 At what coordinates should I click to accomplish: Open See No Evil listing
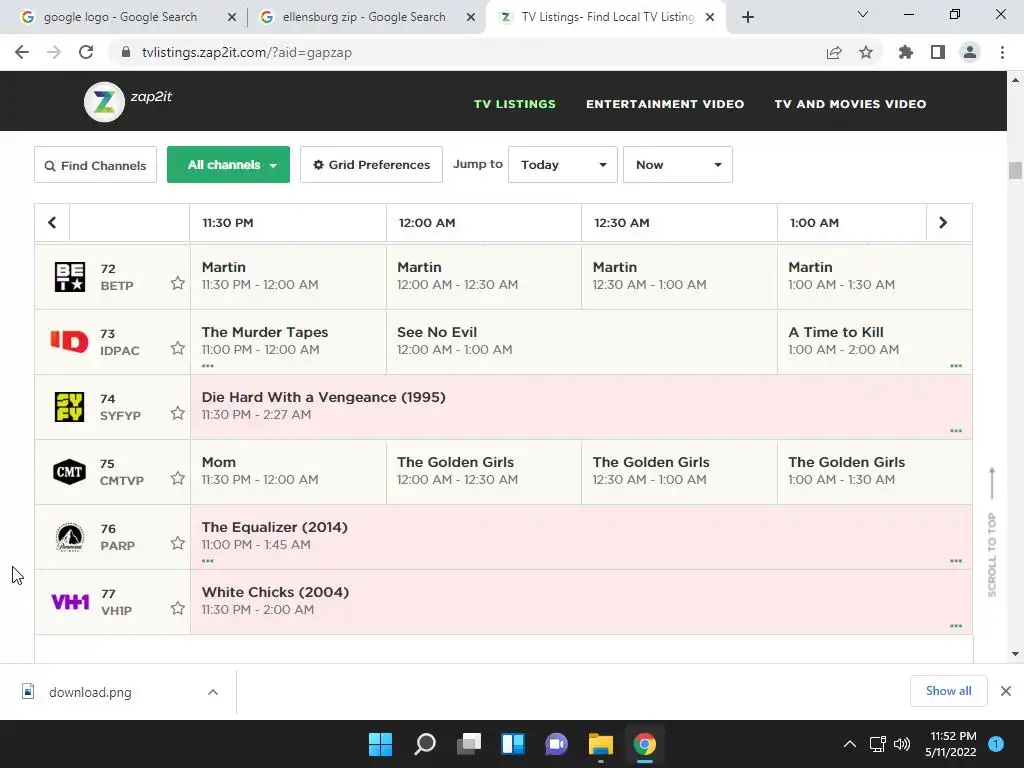[x=582, y=342]
